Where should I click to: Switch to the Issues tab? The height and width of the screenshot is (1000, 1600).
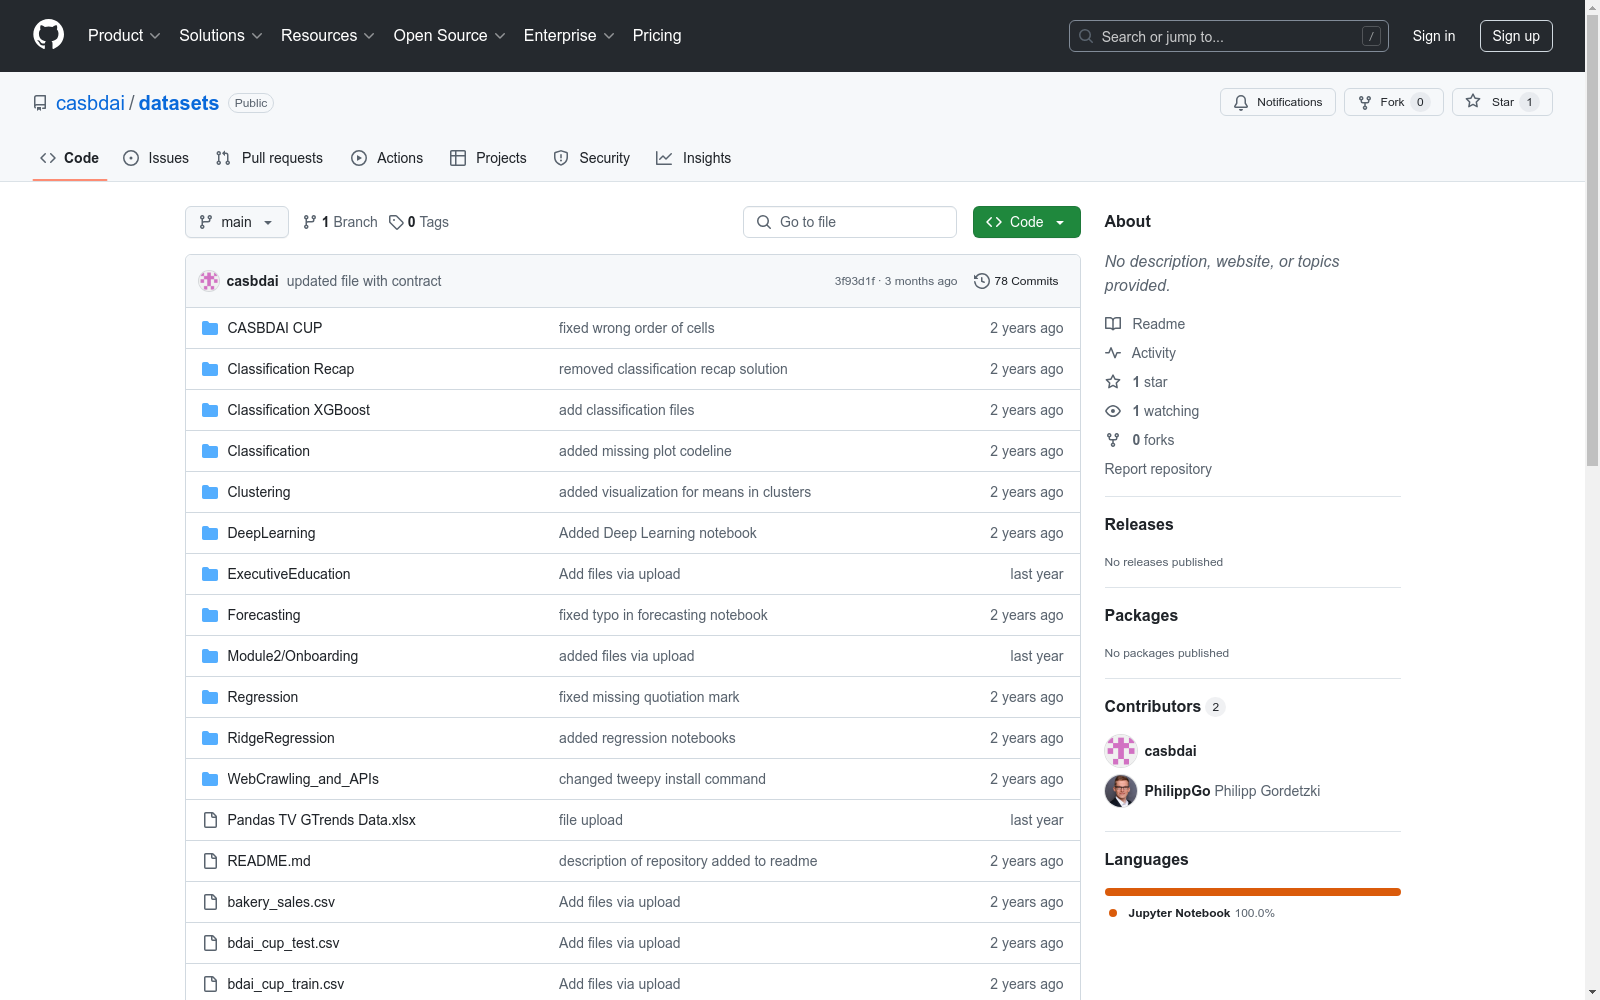click(x=156, y=158)
